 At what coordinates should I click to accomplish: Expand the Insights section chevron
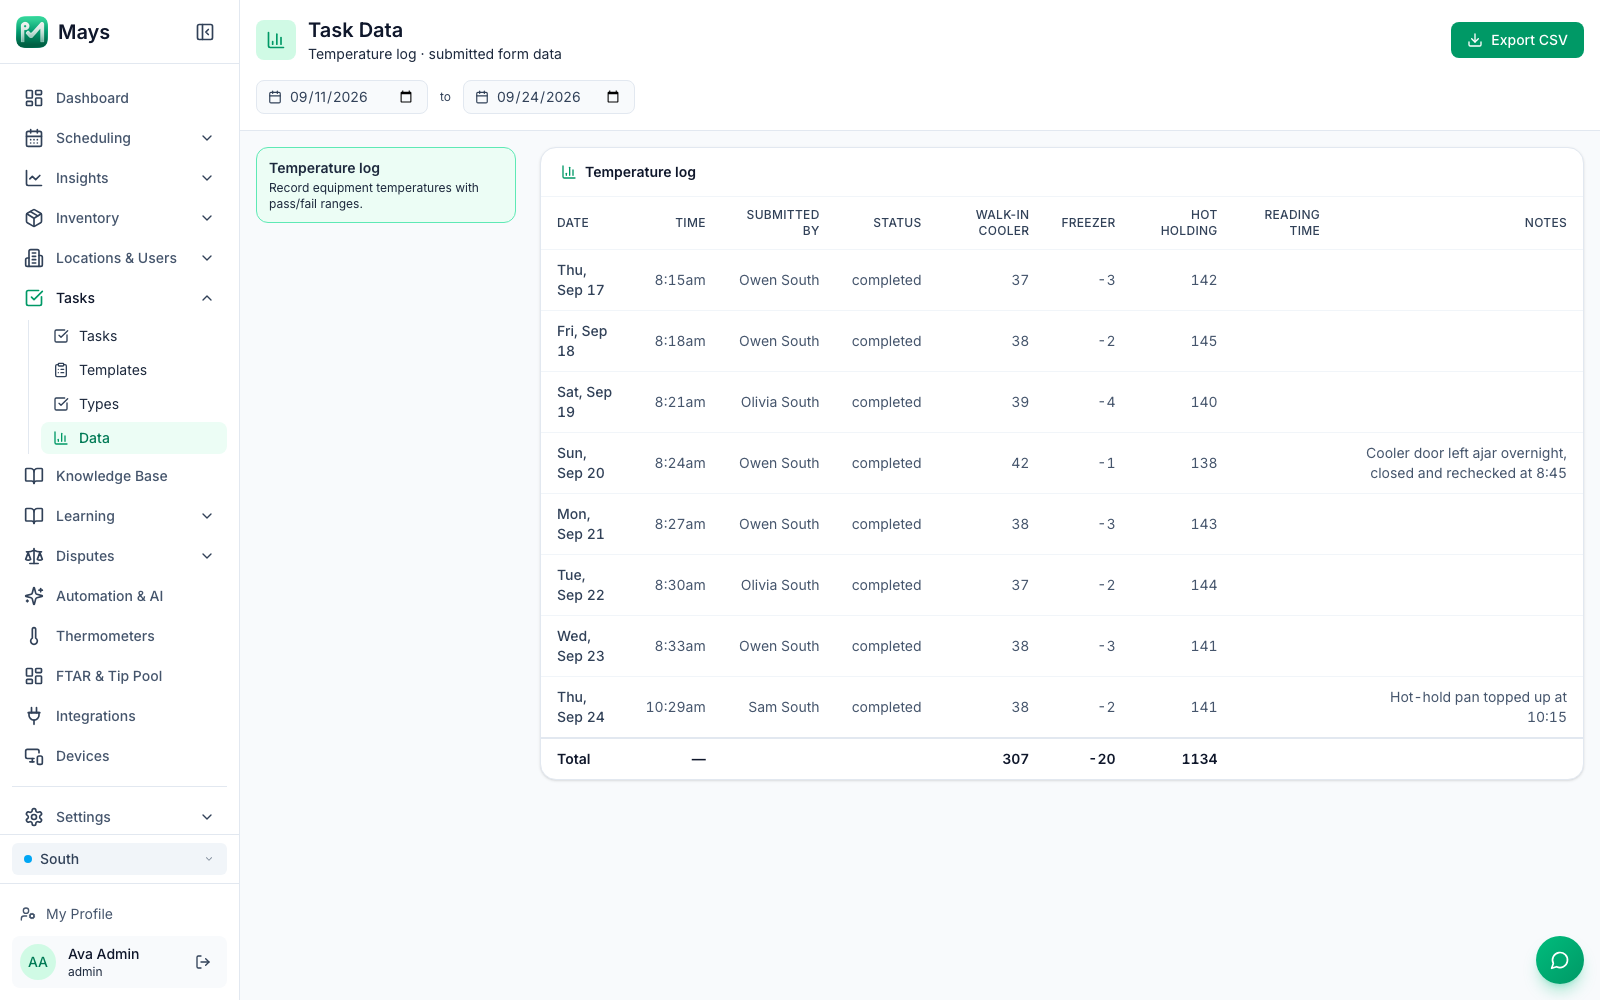pos(207,178)
